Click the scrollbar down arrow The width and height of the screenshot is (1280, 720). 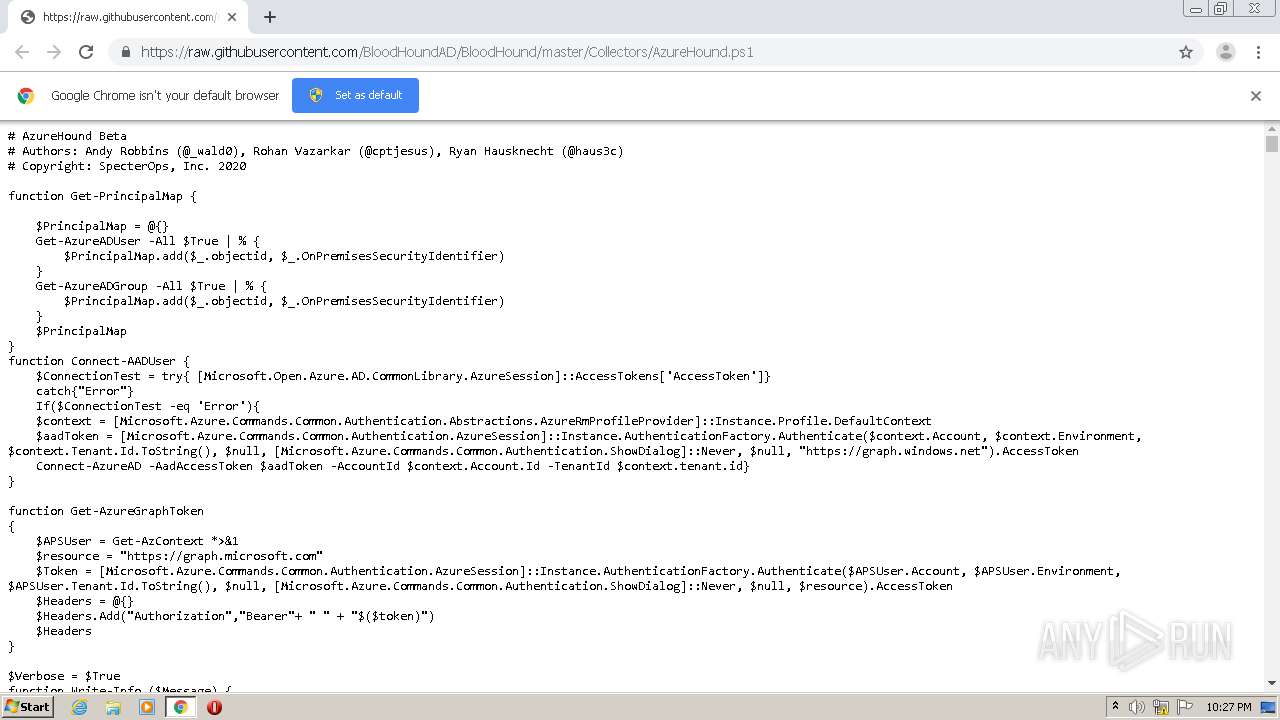point(1272,683)
